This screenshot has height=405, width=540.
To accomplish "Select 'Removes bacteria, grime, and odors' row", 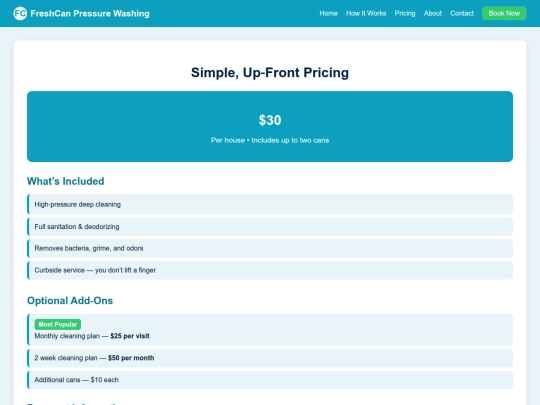I will click(x=270, y=248).
